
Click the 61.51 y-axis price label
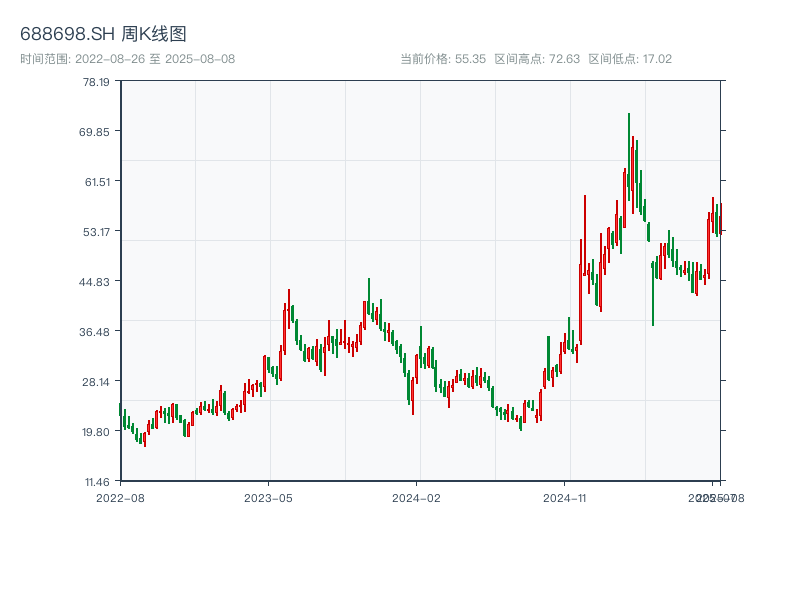click(x=97, y=181)
